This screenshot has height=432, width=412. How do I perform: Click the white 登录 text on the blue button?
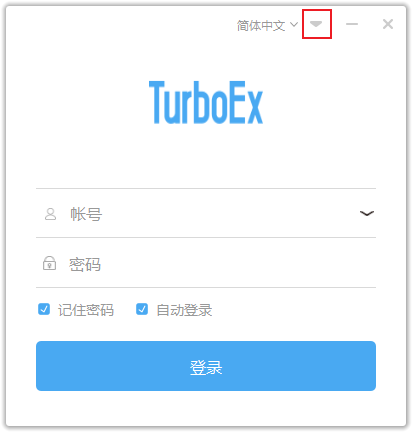(x=206, y=367)
